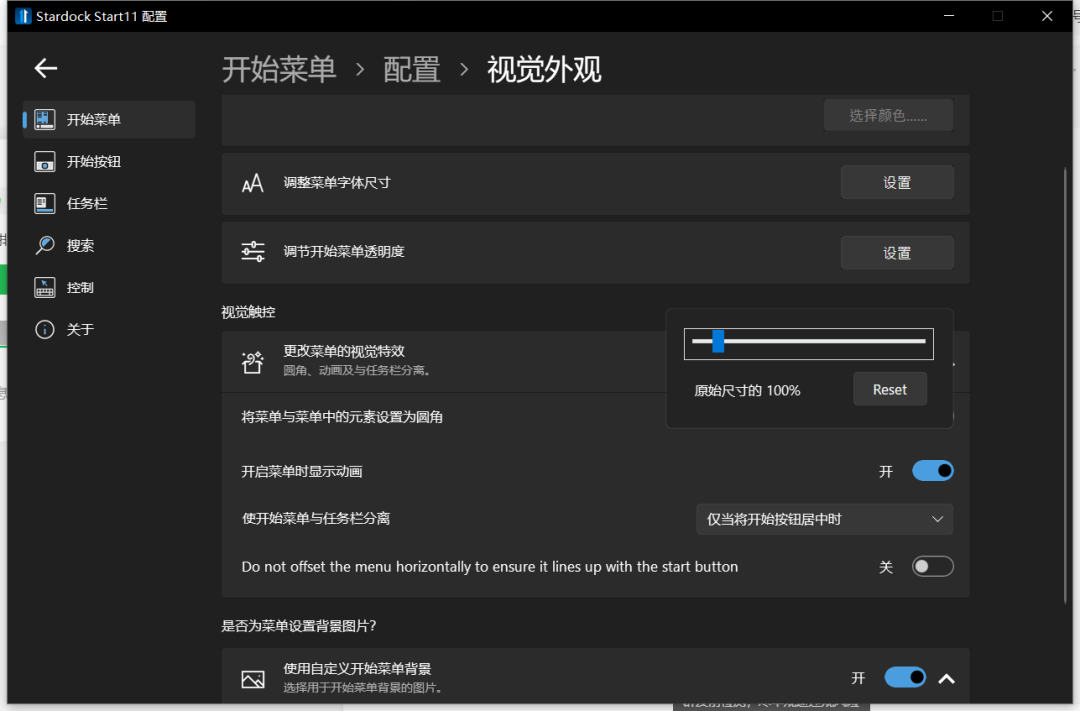Click the font size AA icon

(x=253, y=183)
